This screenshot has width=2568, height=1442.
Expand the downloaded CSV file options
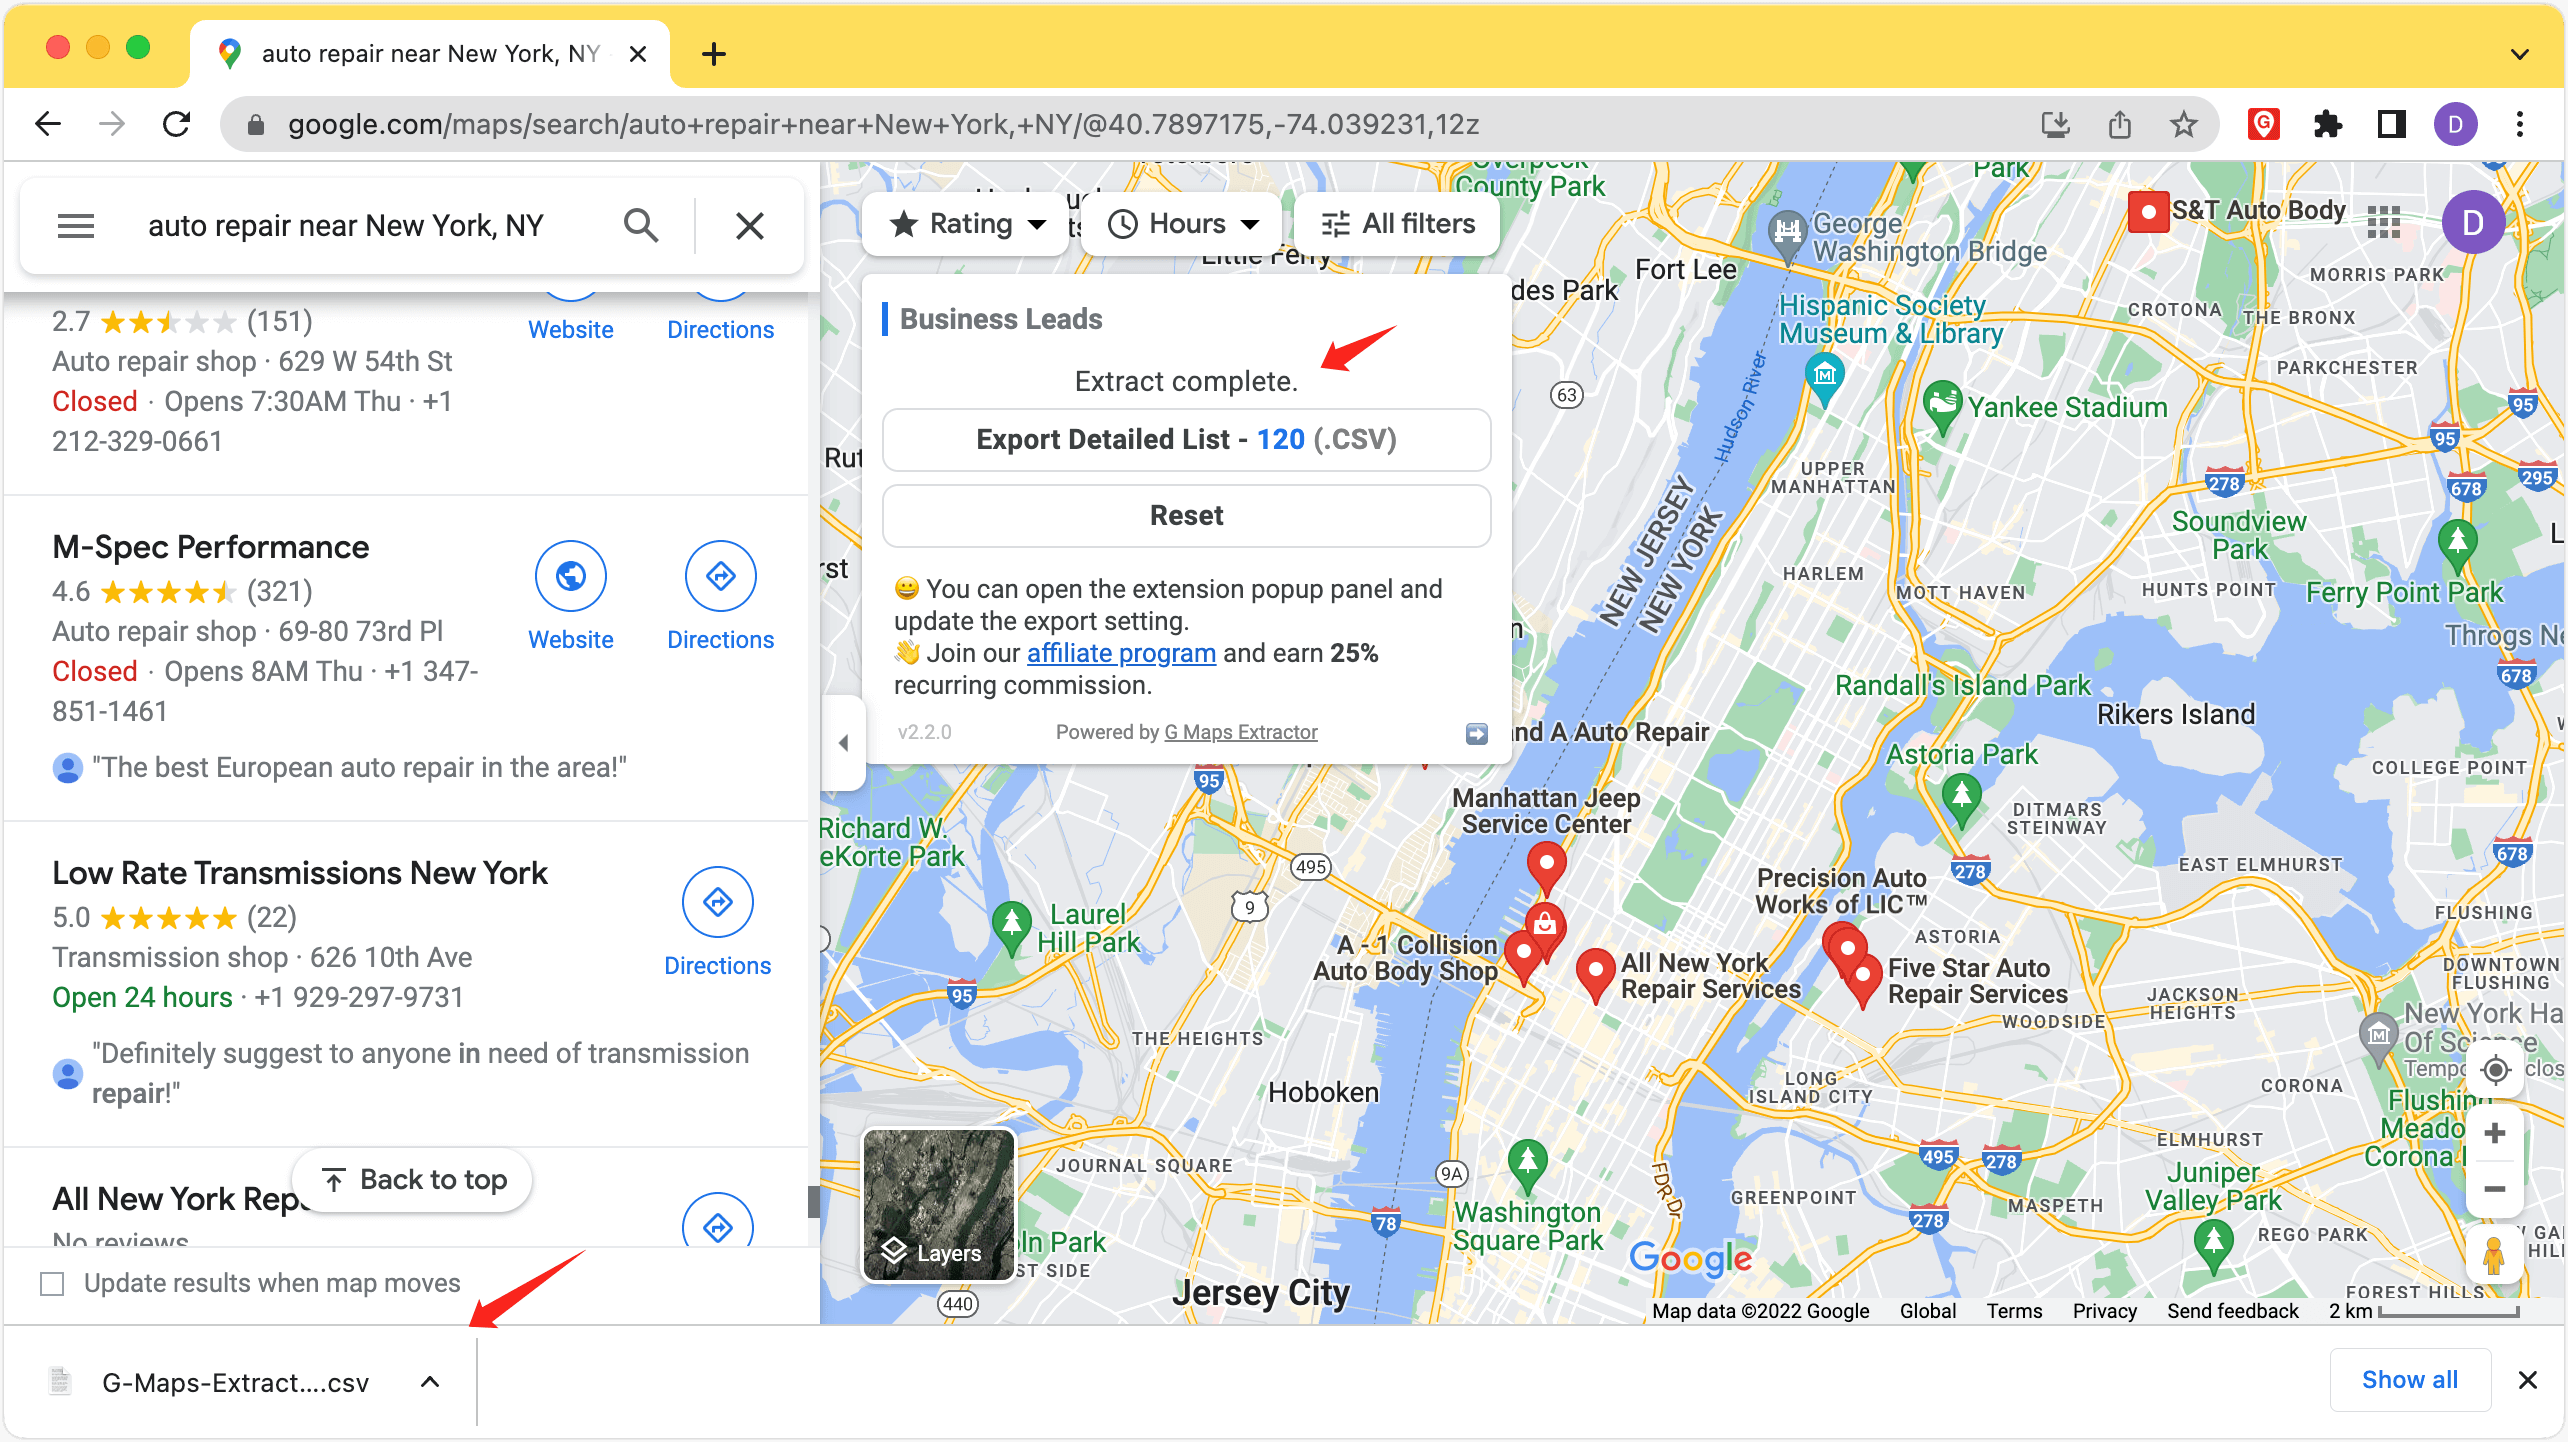point(430,1382)
